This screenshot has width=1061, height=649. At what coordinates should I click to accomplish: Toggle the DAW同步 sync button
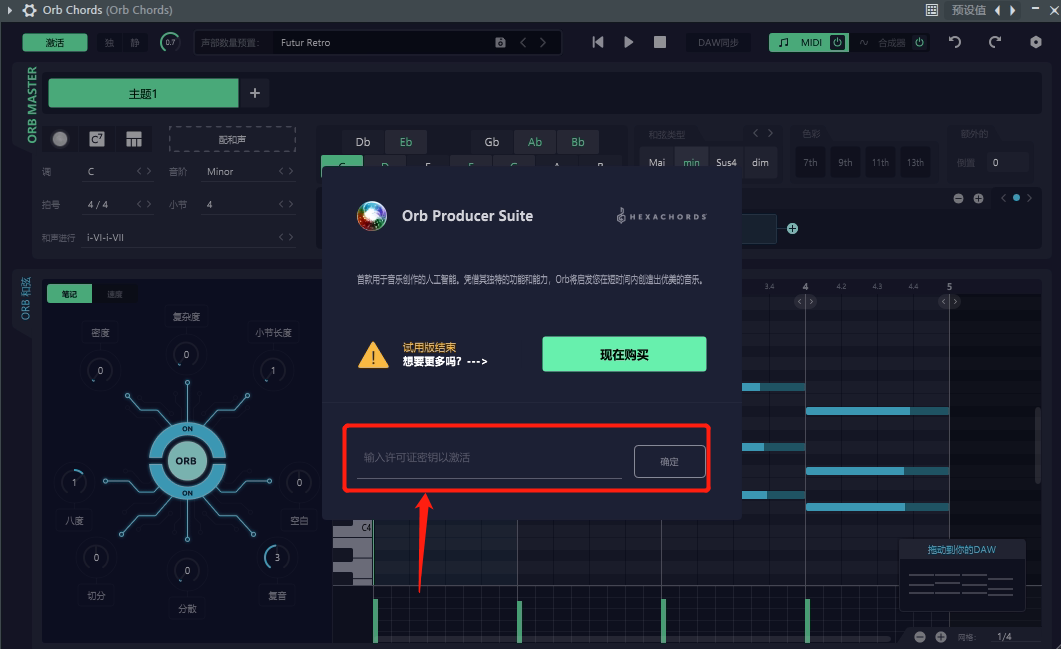pos(718,43)
